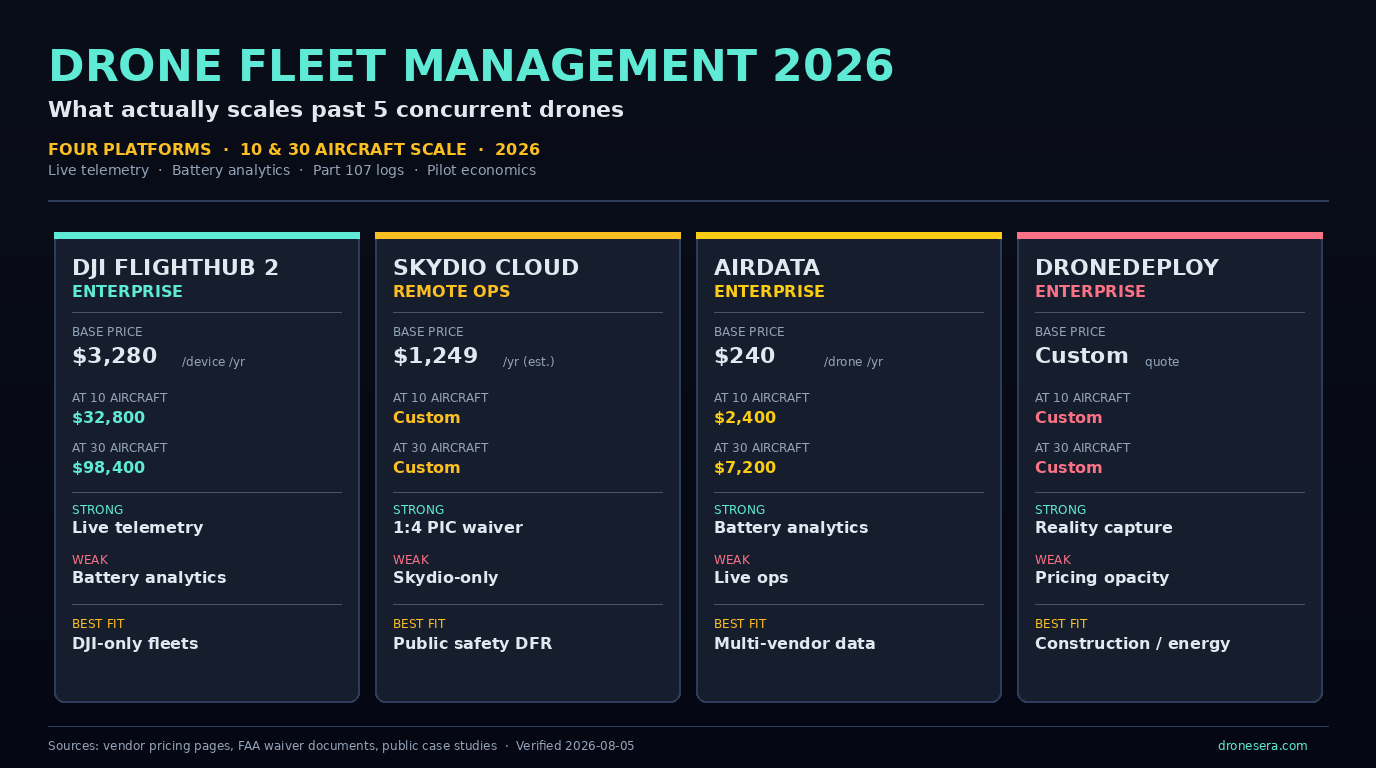Click 'Battery analytics' in the AirData card
The image size is (1376, 768).
(791, 528)
